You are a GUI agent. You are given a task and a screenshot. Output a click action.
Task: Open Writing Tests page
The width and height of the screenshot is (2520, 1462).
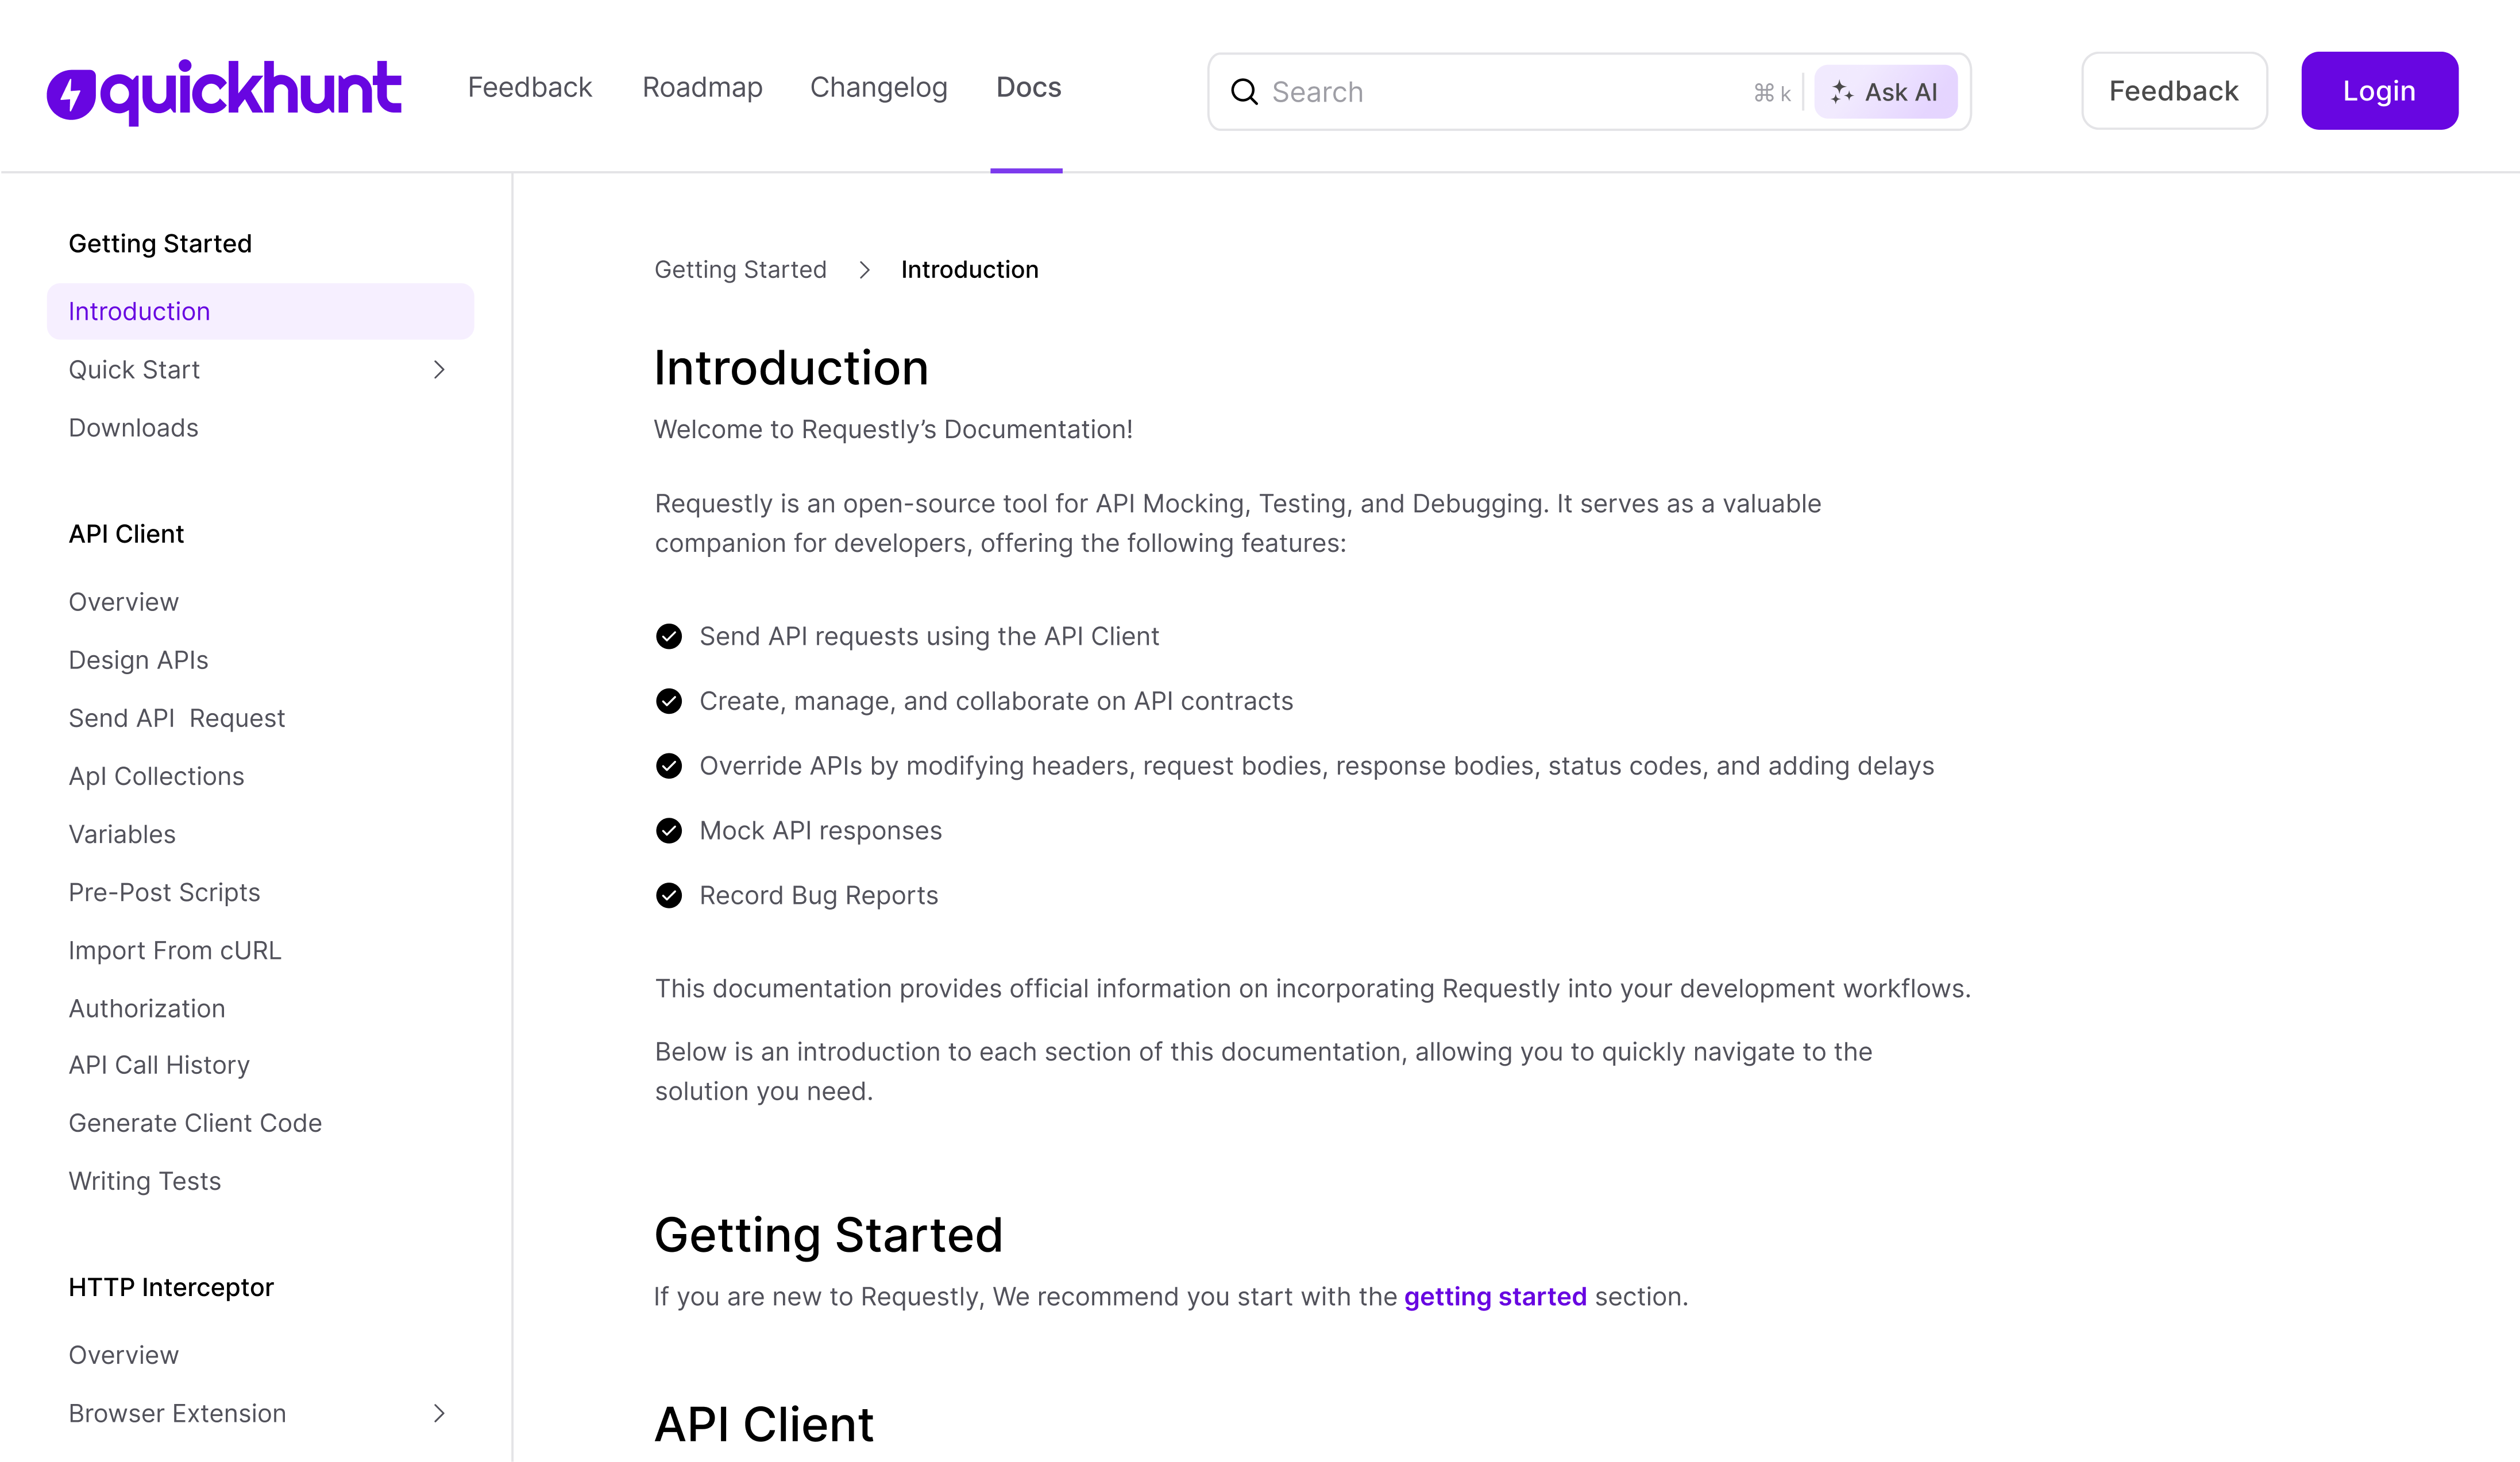(x=144, y=1181)
